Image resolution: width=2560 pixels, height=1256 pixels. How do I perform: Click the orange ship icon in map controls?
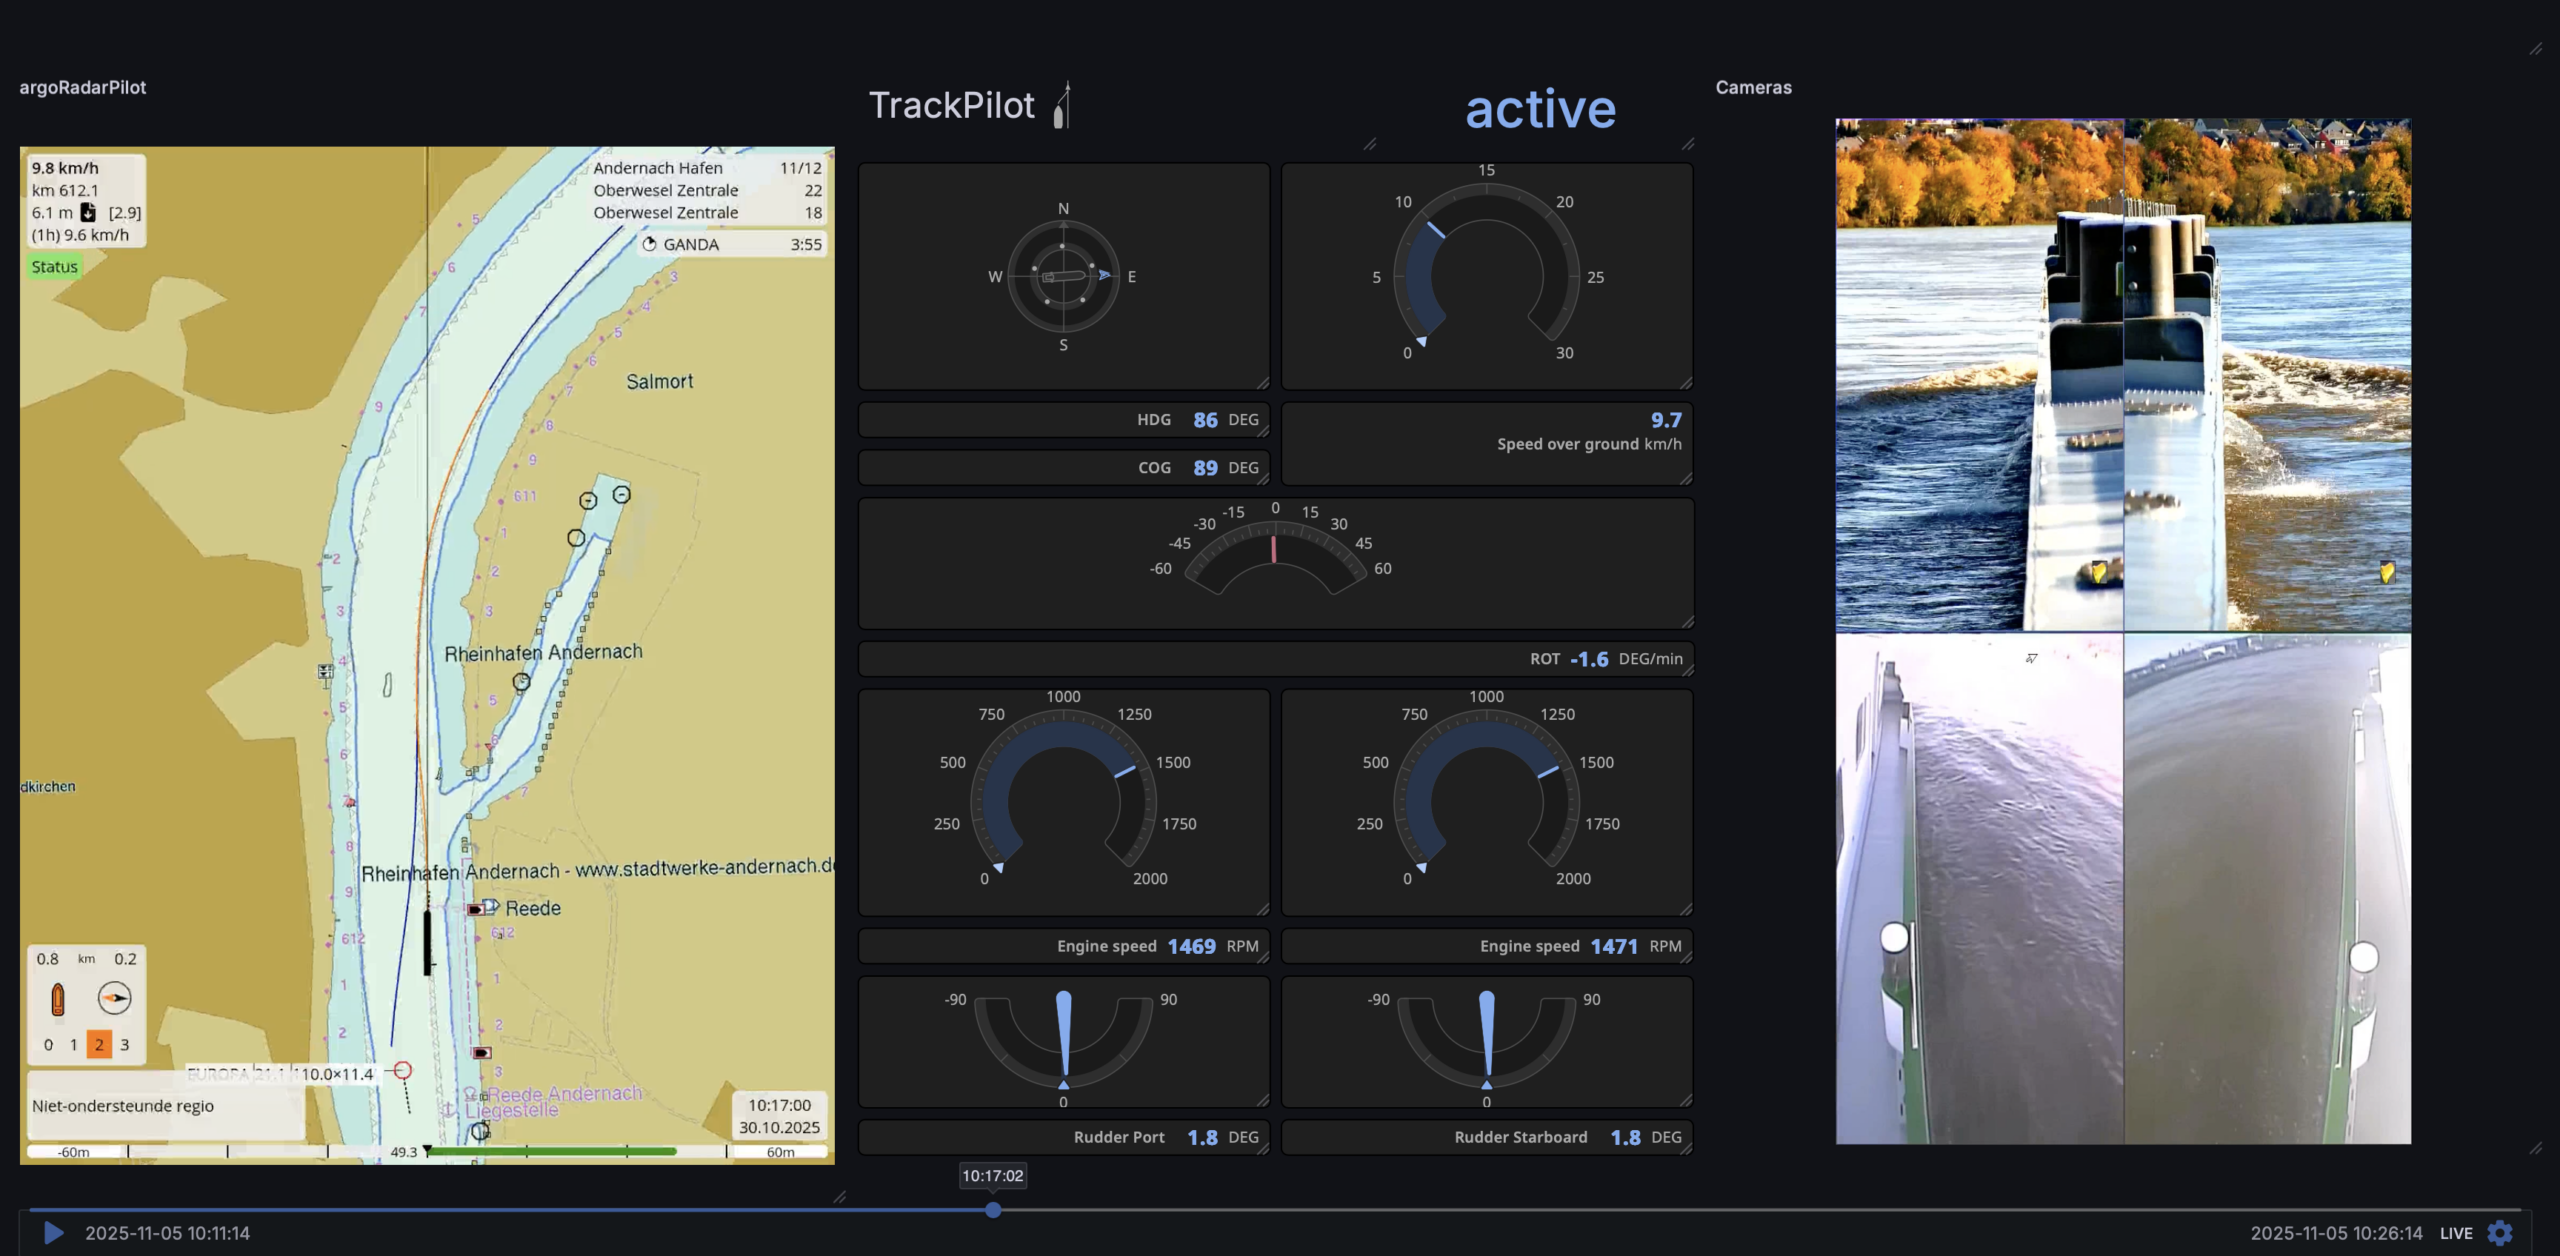[x=58, y=999]
